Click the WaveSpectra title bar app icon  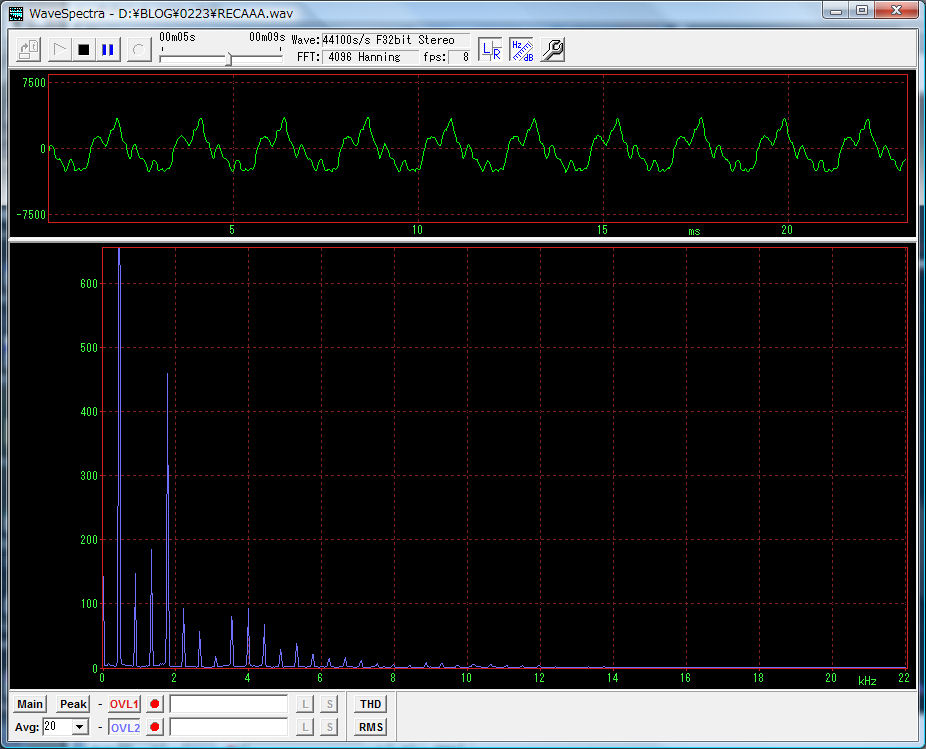point(16,13)
